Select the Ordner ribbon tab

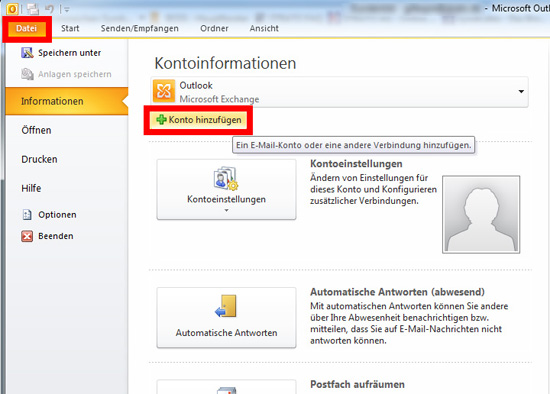(214, 28)
